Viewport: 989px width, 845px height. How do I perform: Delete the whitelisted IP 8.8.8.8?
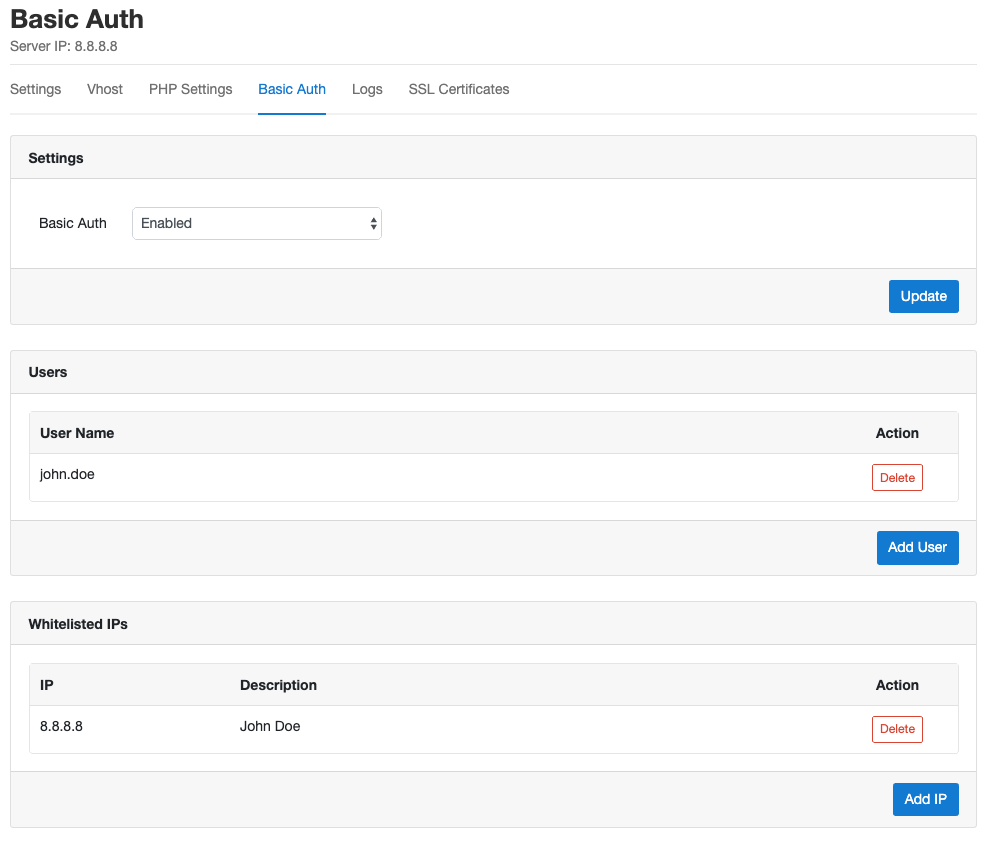click(x=897, y=729)
